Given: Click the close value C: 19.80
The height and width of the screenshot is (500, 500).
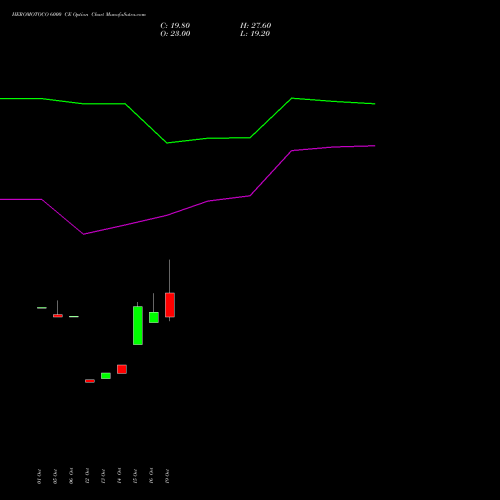Looking at the screenshot, I should pos(175,26).
